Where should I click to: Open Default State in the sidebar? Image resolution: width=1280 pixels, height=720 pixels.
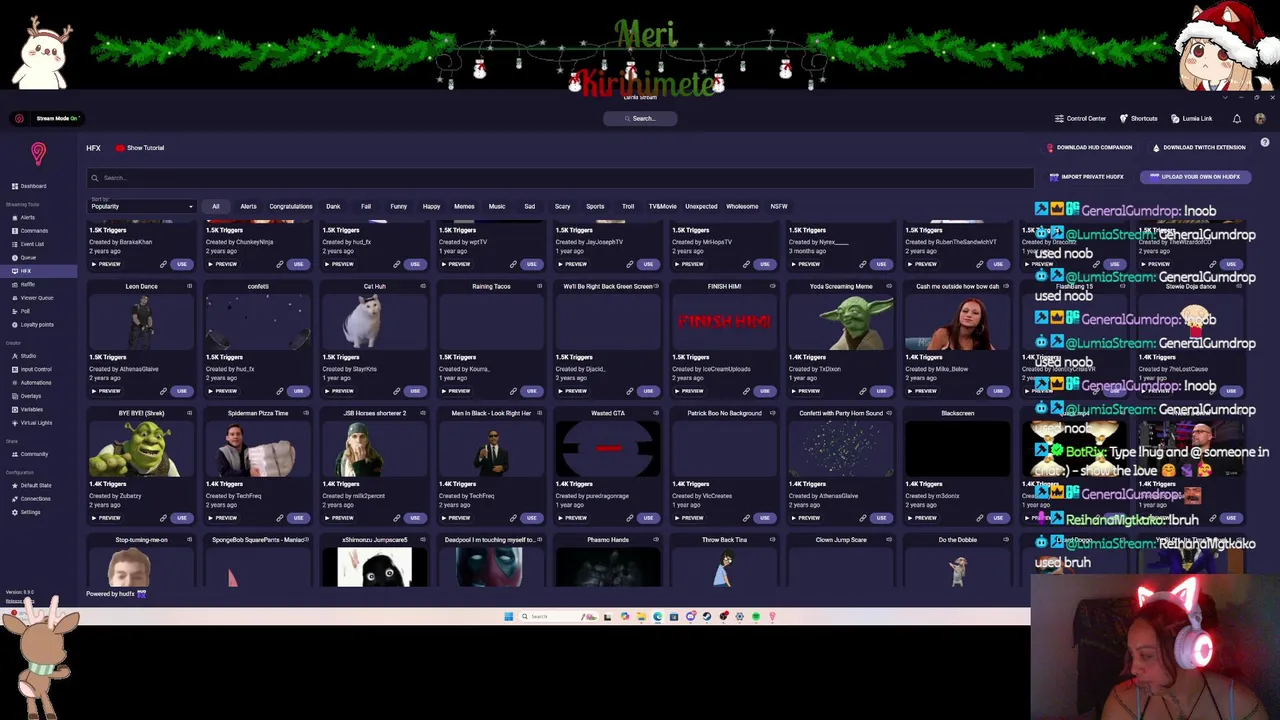click(x=39, y=485)
